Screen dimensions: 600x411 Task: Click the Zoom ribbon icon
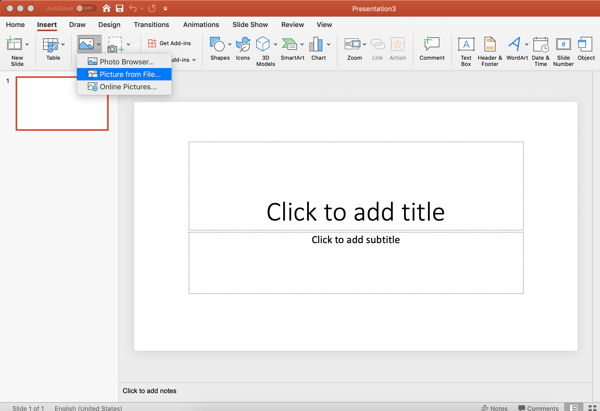coord(352,44)
